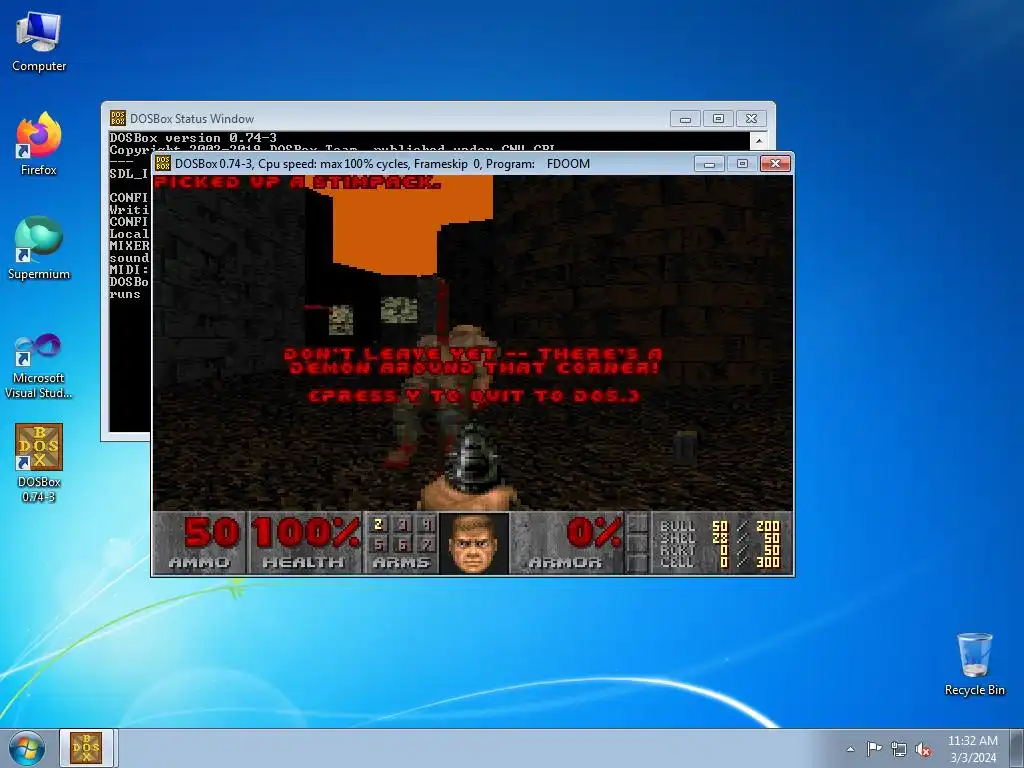
Task: Click the 'Don't leave yet' quit message
Action: click(474, 361)
